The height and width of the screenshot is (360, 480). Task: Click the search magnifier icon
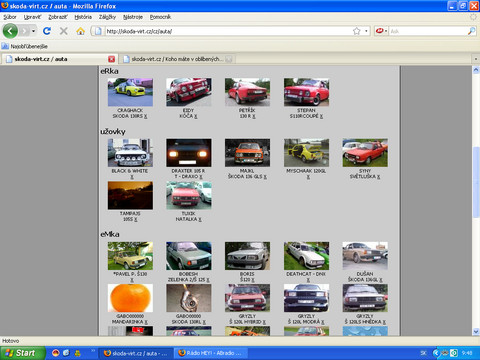coord(471,31)
